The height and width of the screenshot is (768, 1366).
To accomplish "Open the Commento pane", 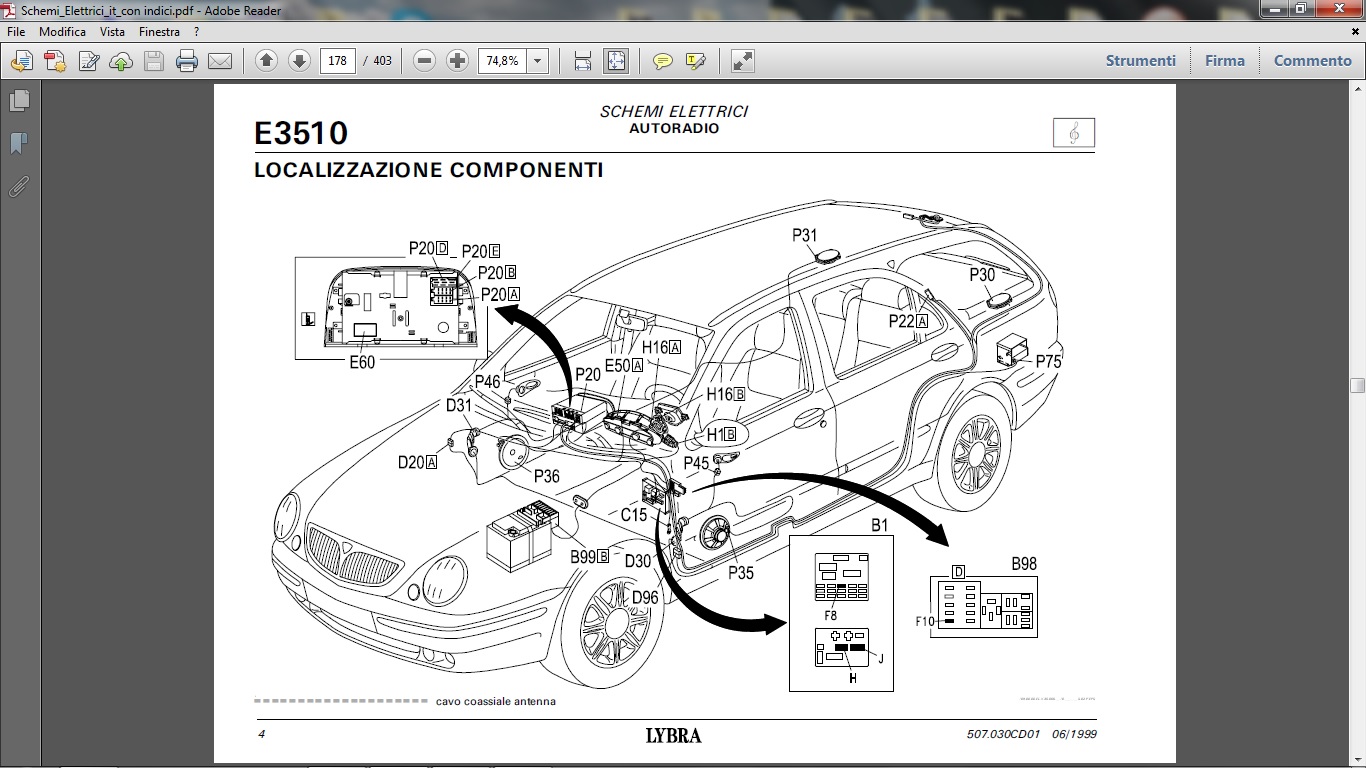I will [1313, 61].
